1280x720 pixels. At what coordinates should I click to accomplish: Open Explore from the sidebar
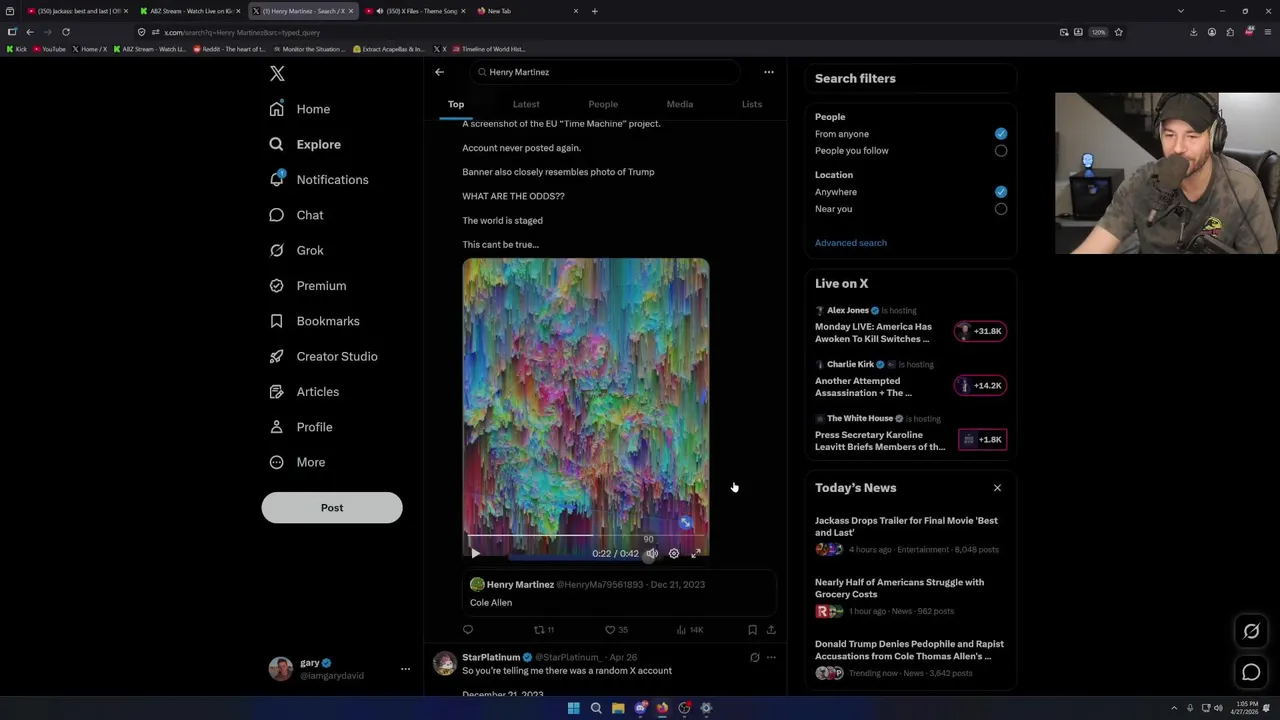click(305, 144)
